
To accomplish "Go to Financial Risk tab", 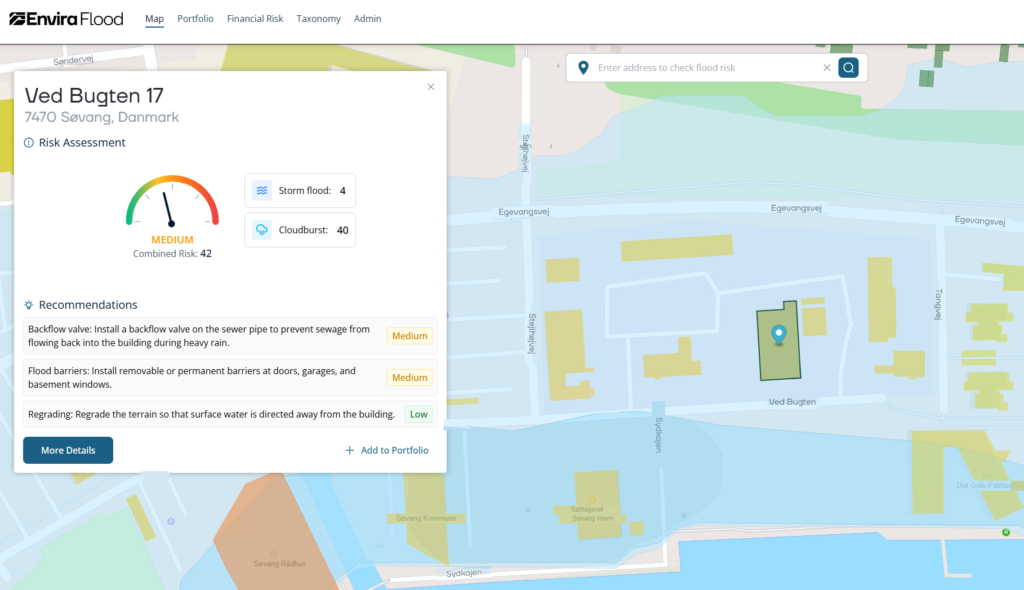I will point(255,19).
